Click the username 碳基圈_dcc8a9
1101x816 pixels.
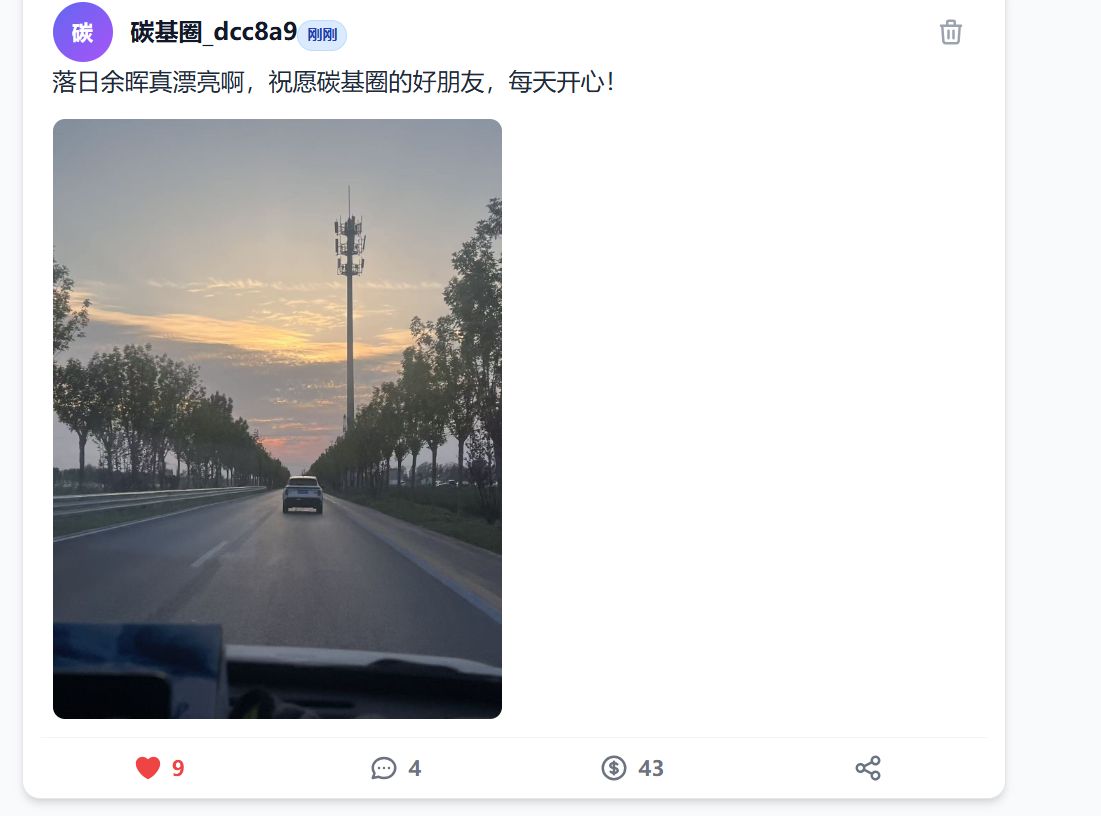point(213,32)
